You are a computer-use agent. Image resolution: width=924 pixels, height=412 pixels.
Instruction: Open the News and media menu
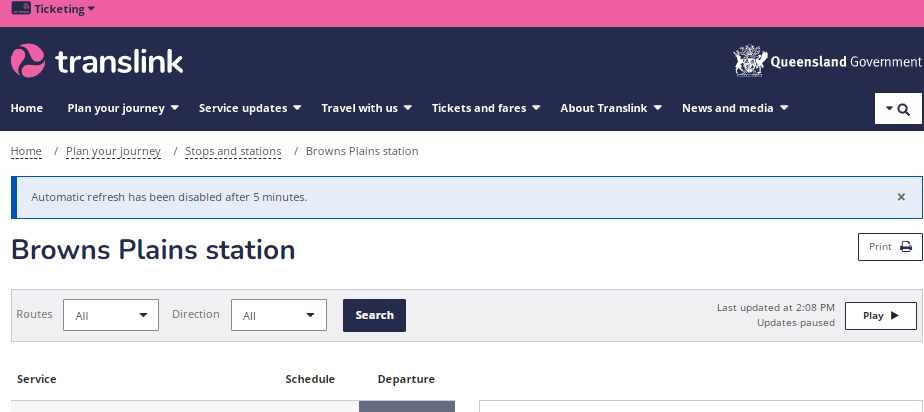click(735, 108)
